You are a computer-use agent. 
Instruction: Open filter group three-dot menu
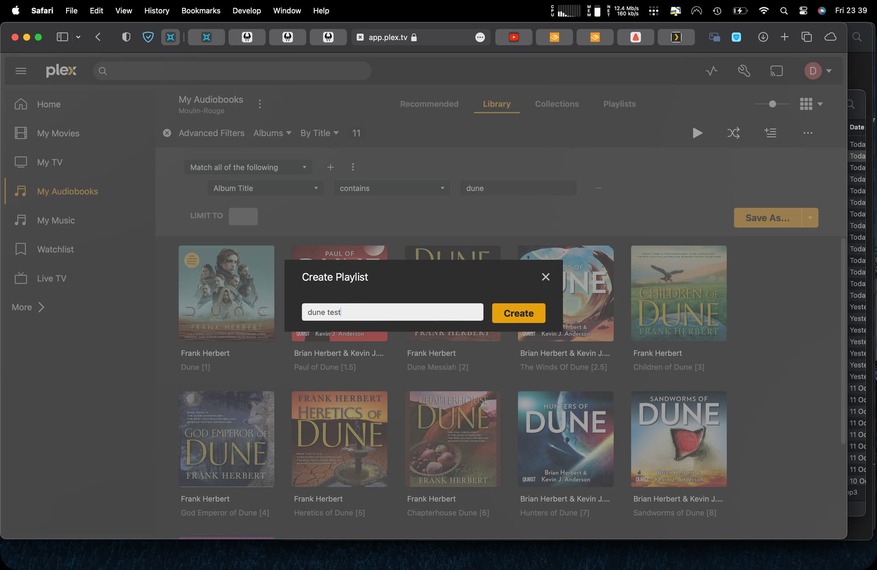point(352,167)
